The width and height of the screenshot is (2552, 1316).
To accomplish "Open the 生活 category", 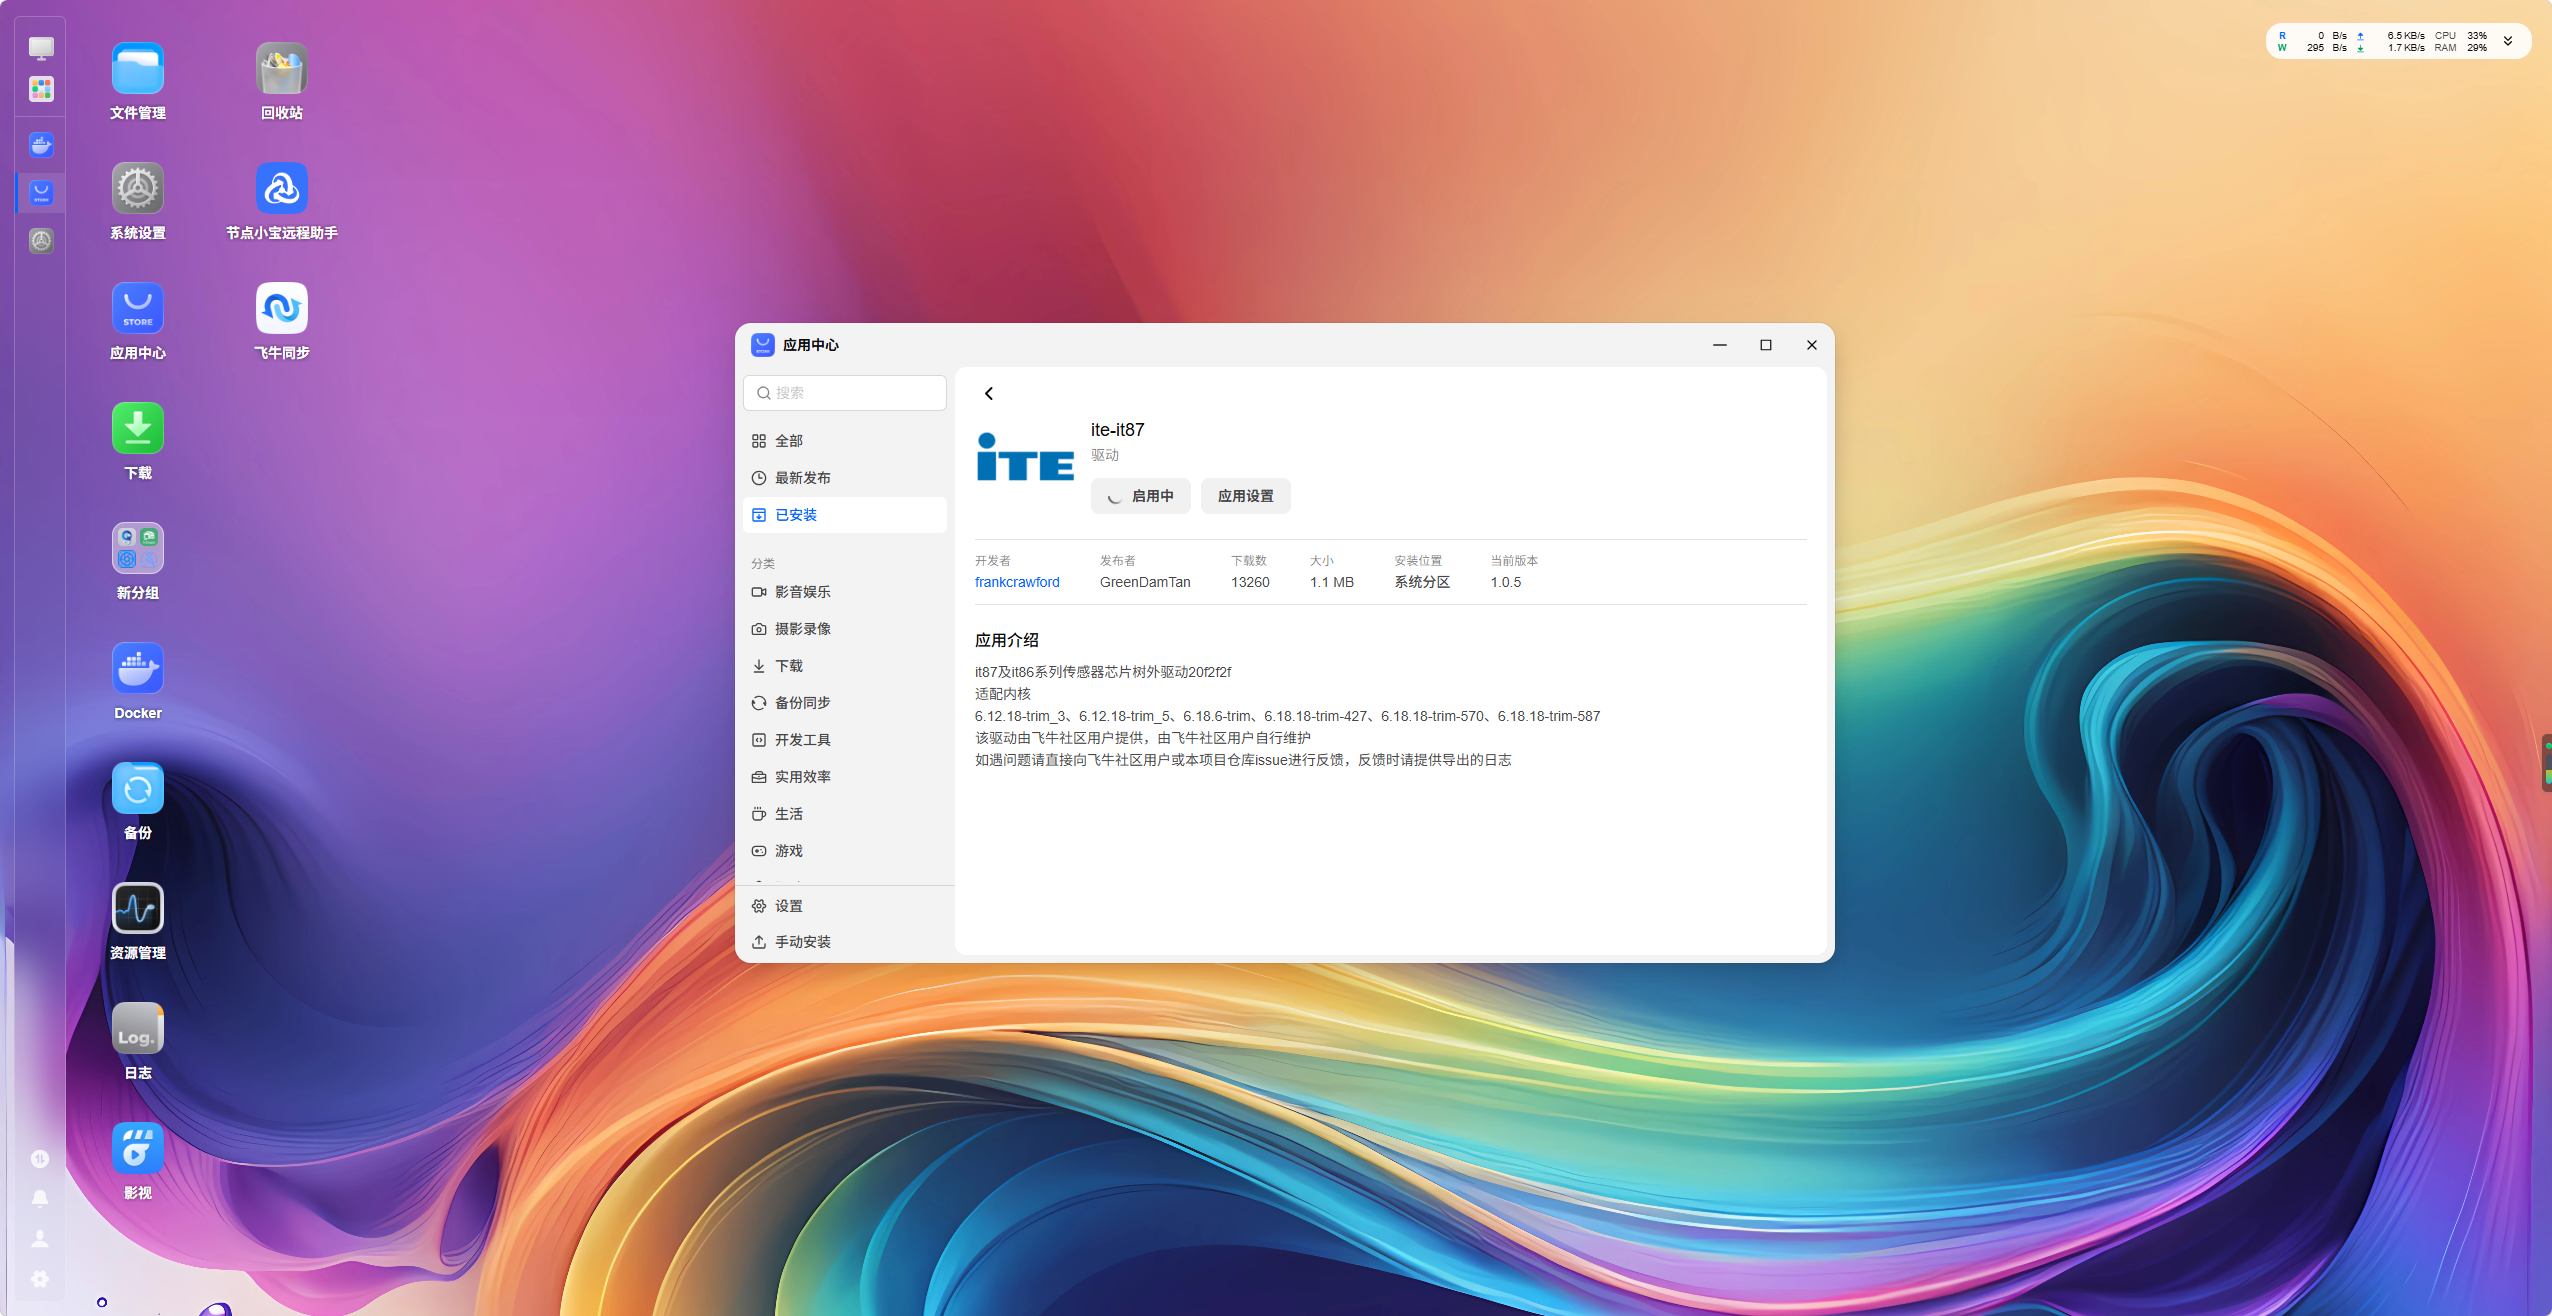I will pyautogui.click(x=845, y=814).
